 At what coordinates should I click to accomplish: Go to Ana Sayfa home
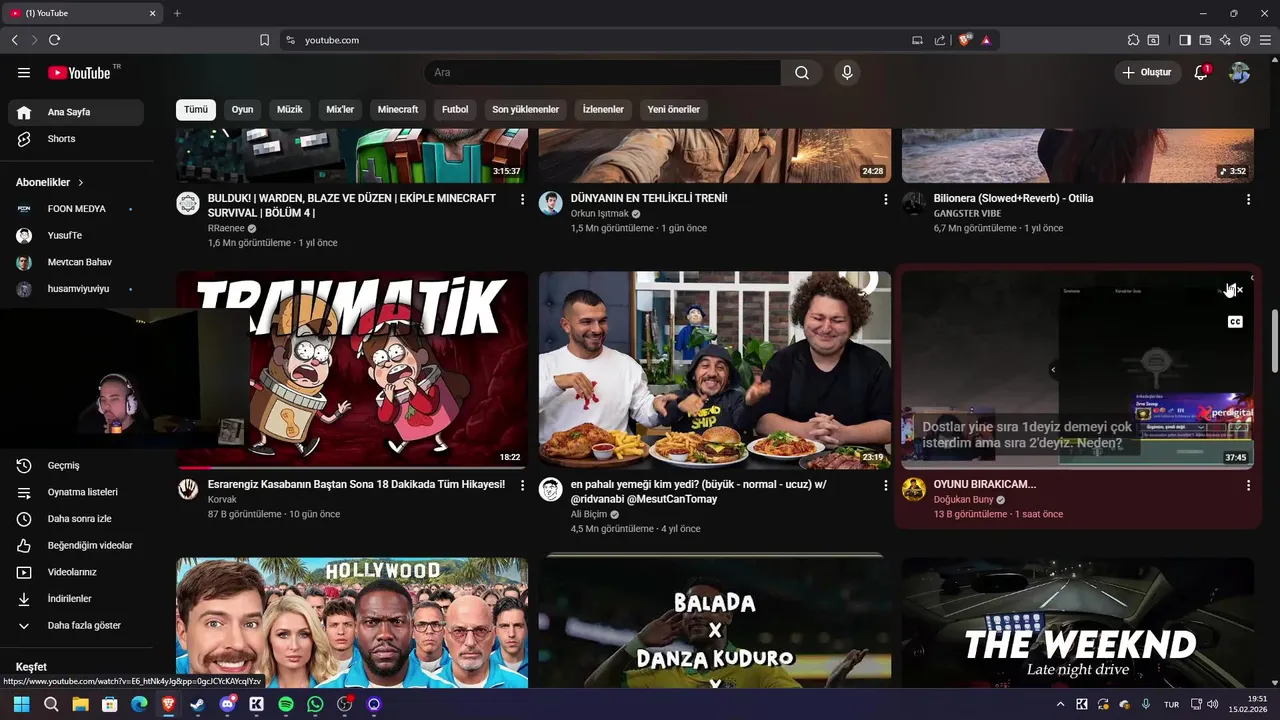pos(76,112)
